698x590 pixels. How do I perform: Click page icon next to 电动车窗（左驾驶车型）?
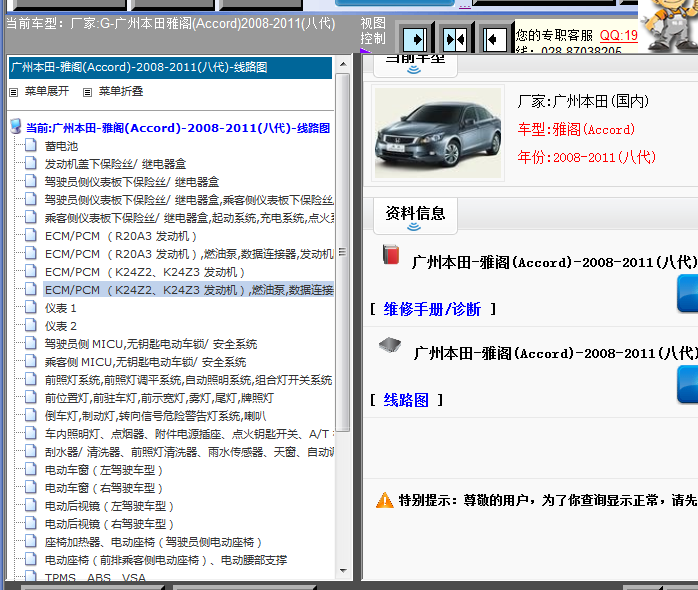(31, 469)
